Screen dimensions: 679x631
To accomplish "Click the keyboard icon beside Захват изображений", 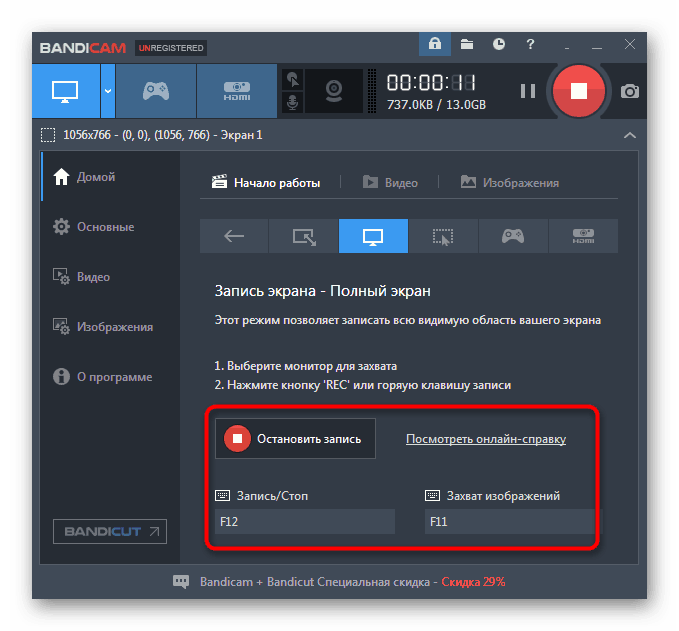I will click(x=432, y=495).
